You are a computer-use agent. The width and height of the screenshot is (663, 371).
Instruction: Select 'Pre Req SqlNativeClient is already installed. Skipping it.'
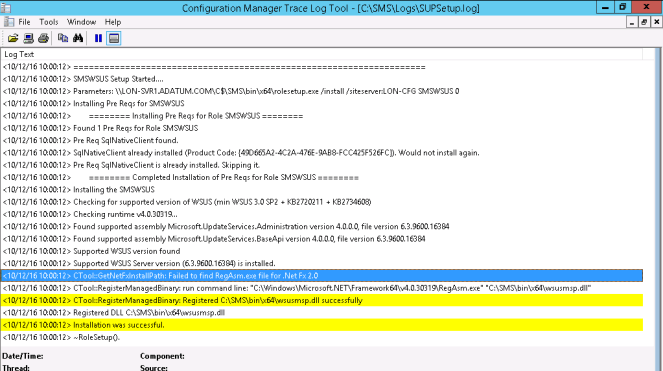pos(322,165)
